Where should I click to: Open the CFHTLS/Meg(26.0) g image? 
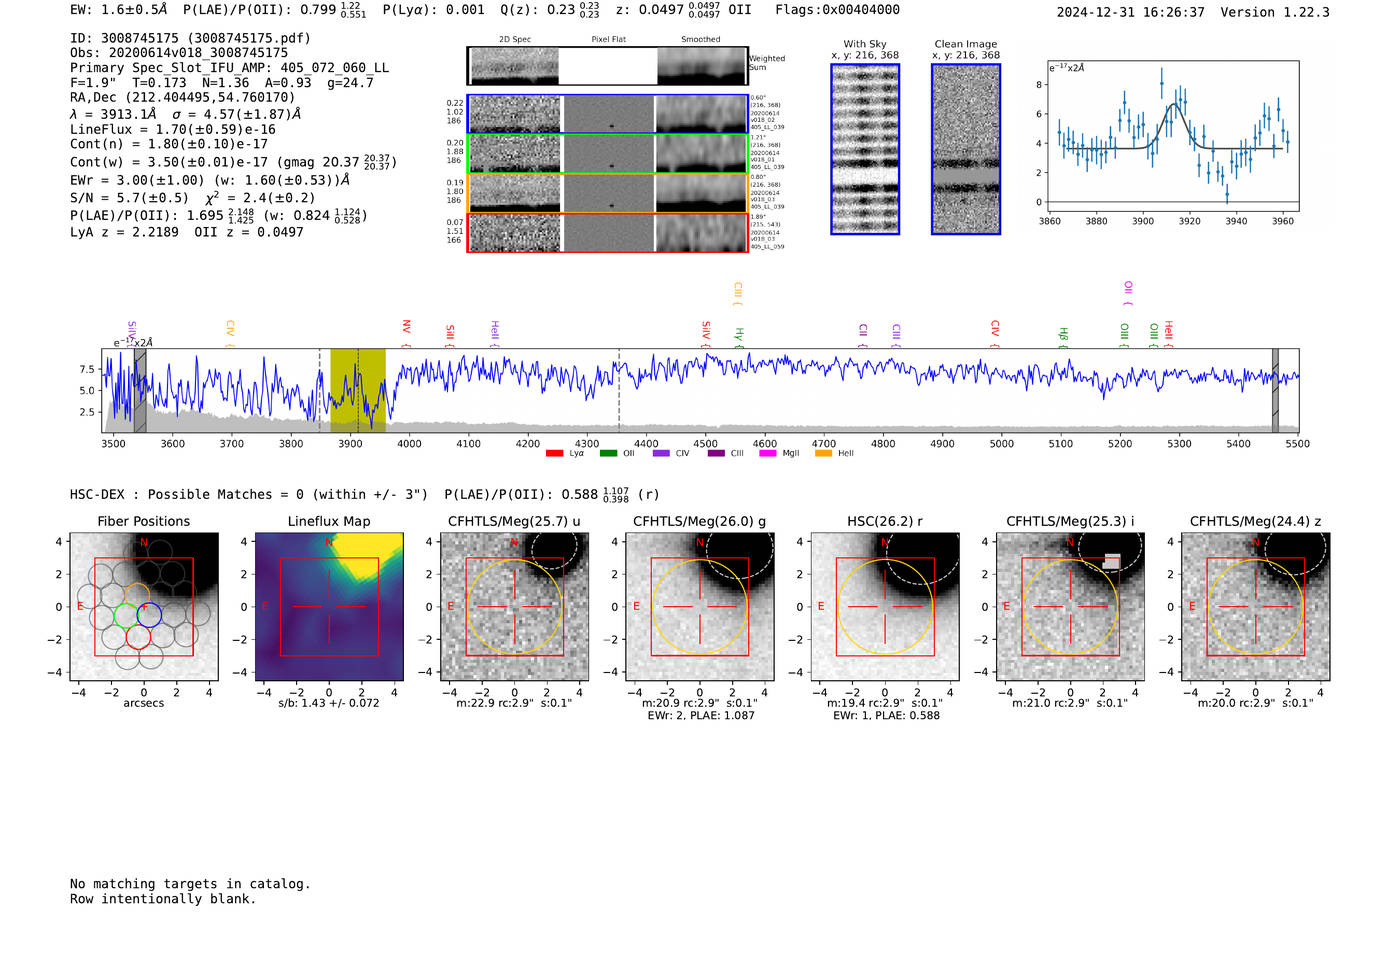click(x=700, y=606)
